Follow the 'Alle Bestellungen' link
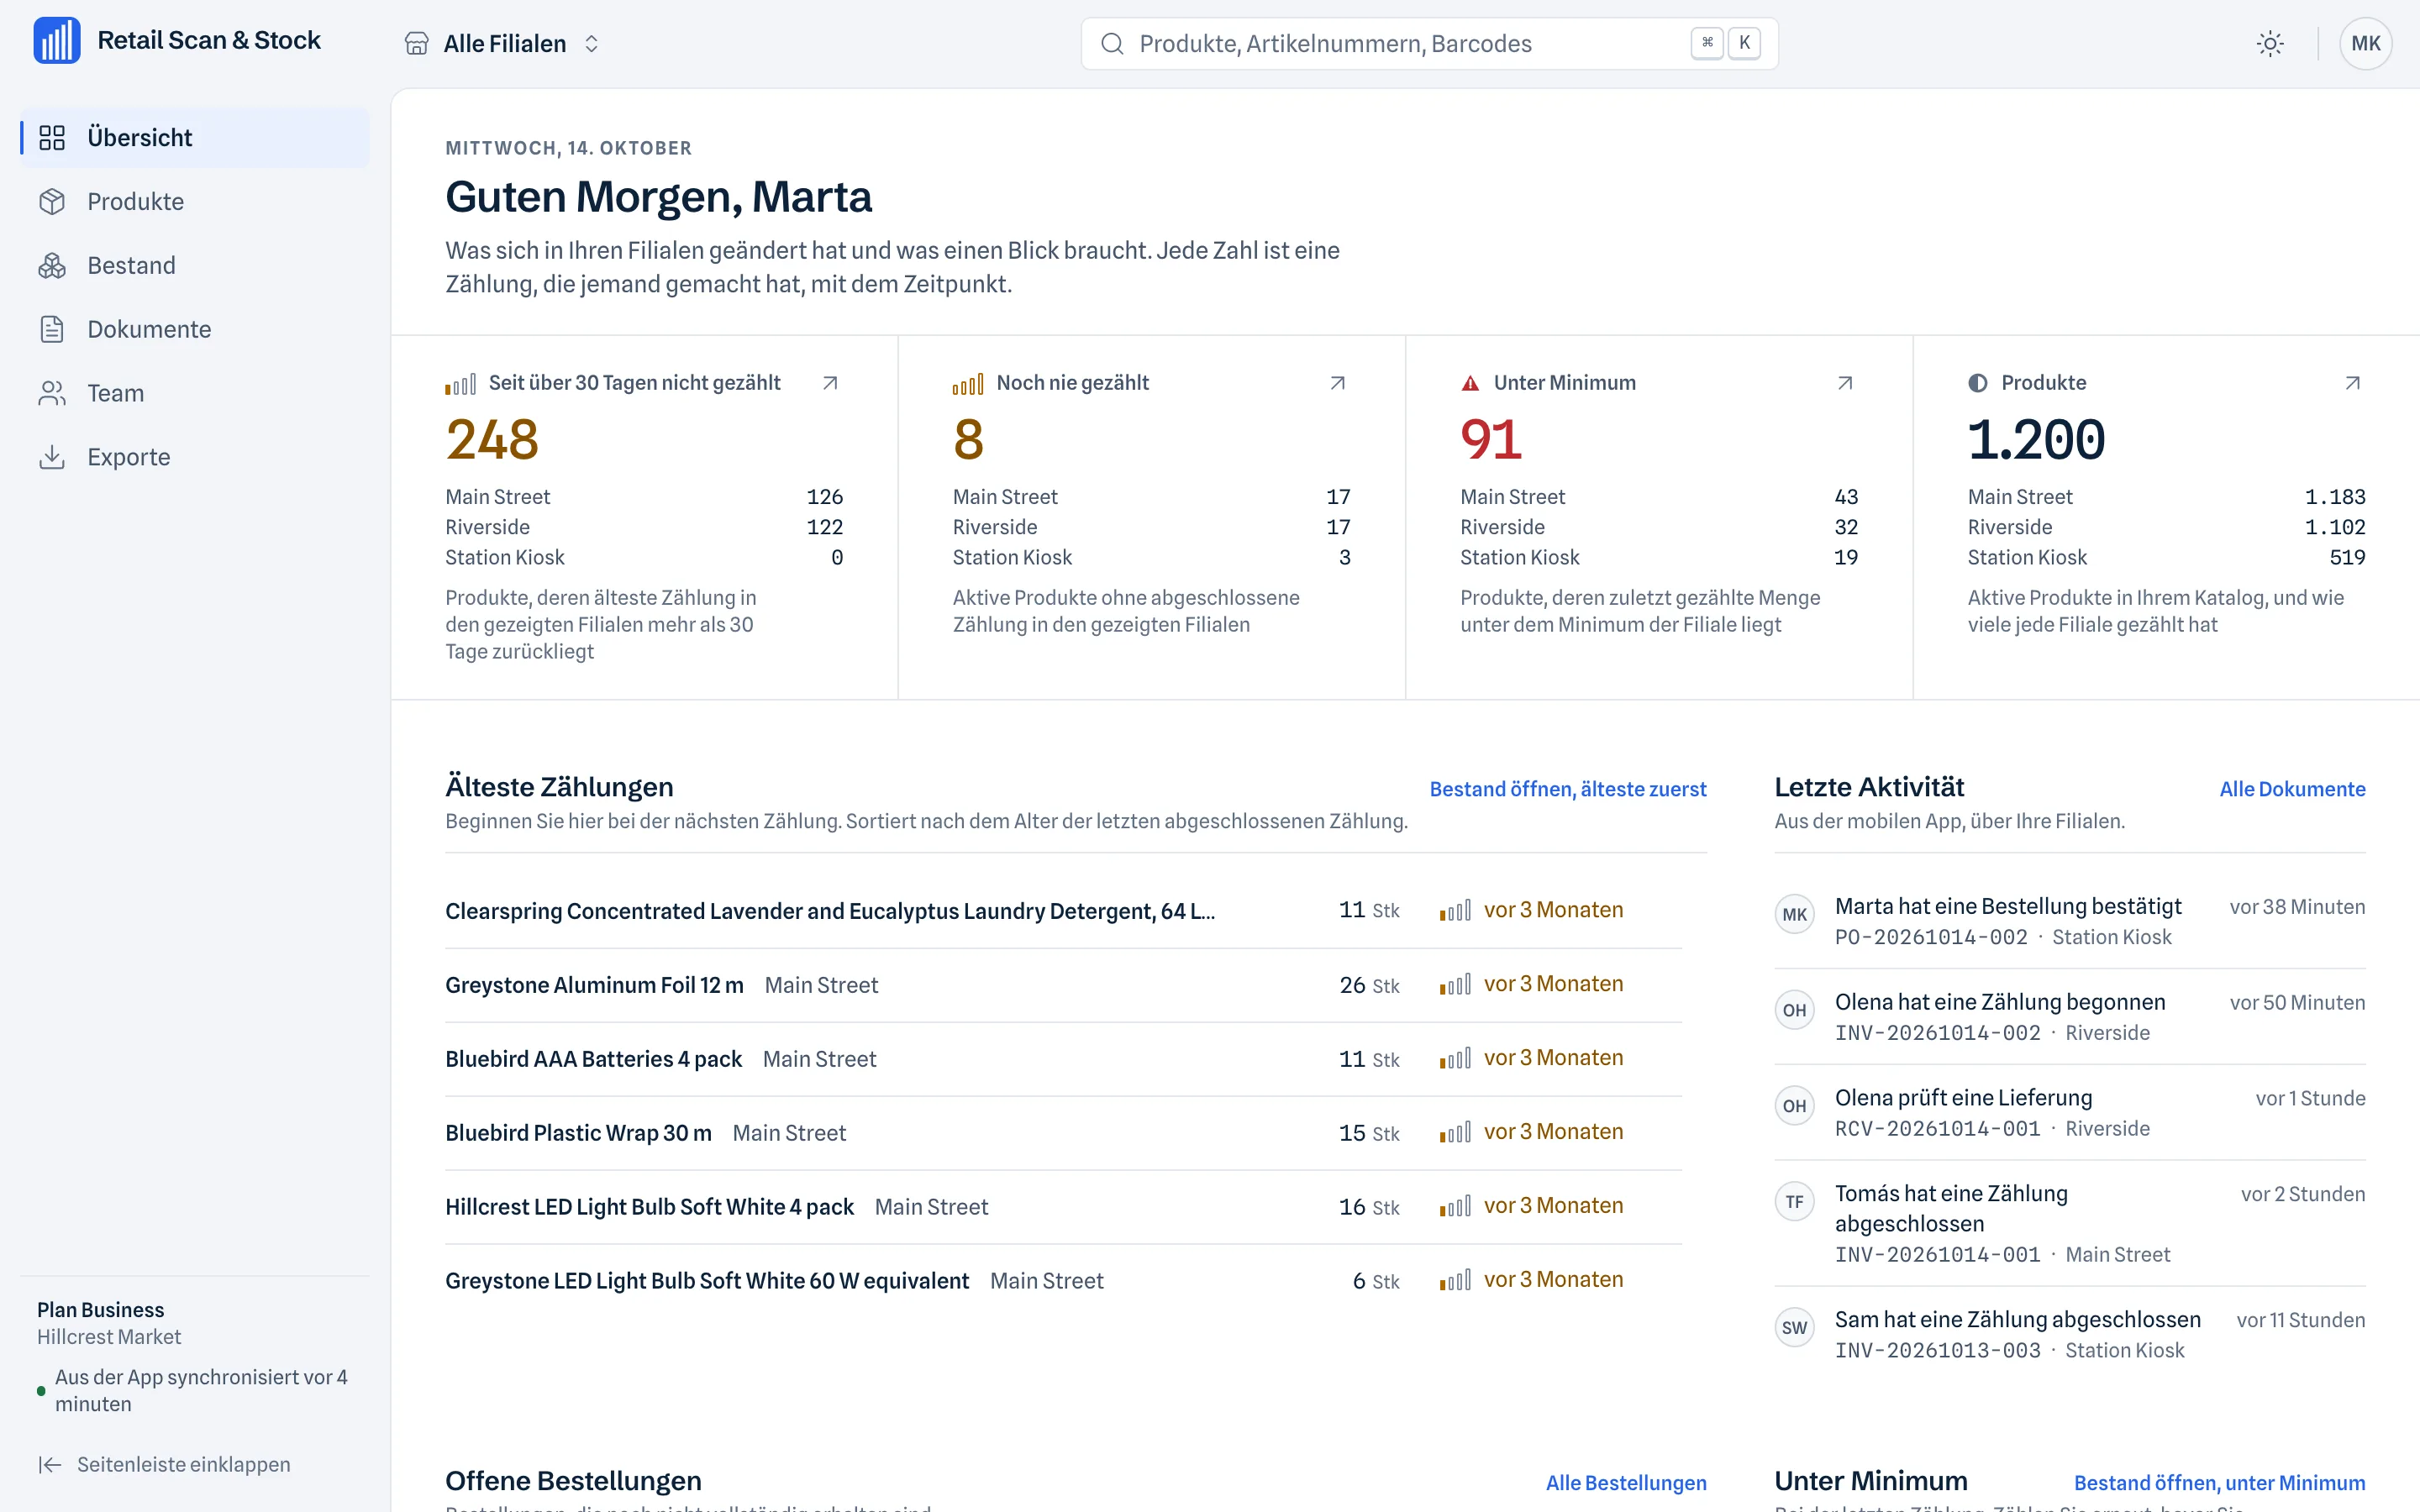The image size is (2420, 1512). [1626, 1483]
